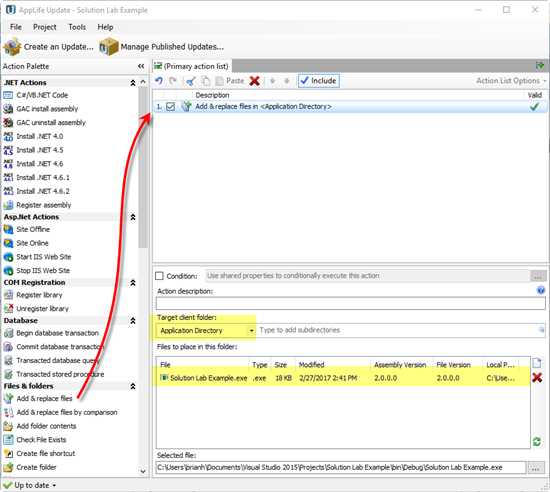Select Create file shortcut action
Image resolution: width=550 pixels, height=492 pixels.
(x=39, y=453)
